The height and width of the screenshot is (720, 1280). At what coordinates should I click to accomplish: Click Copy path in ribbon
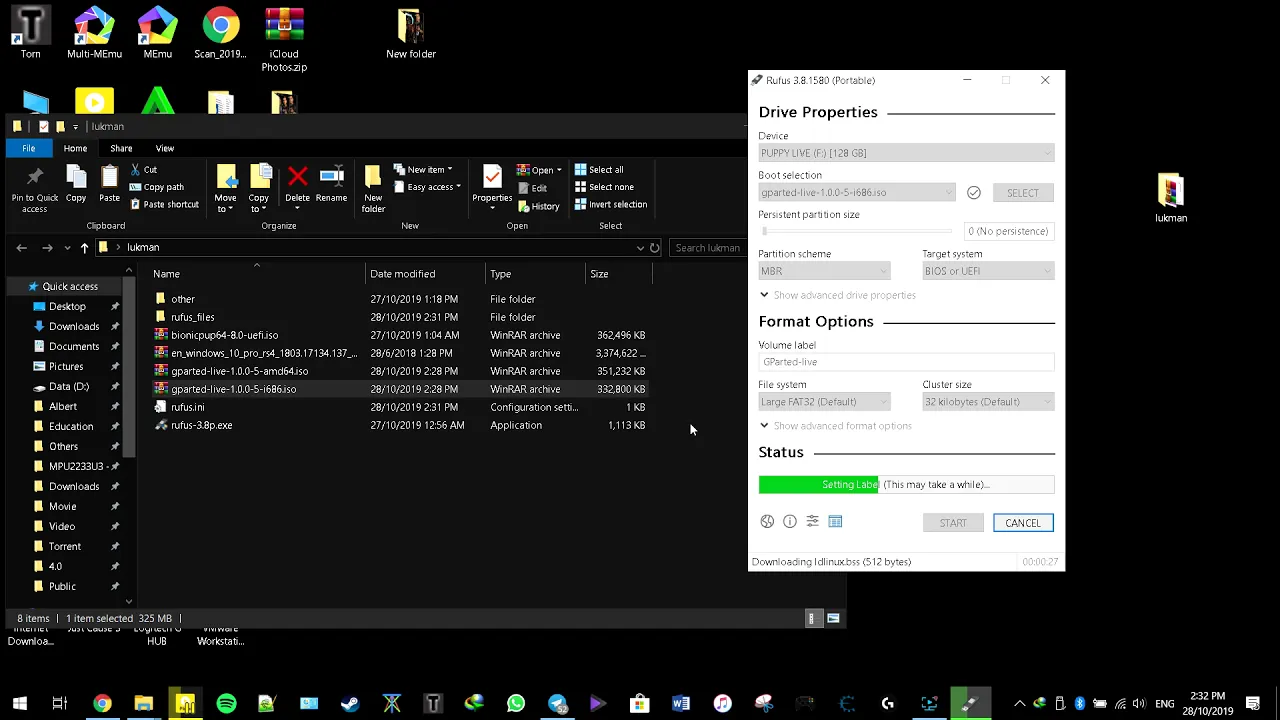coord(156,187)
